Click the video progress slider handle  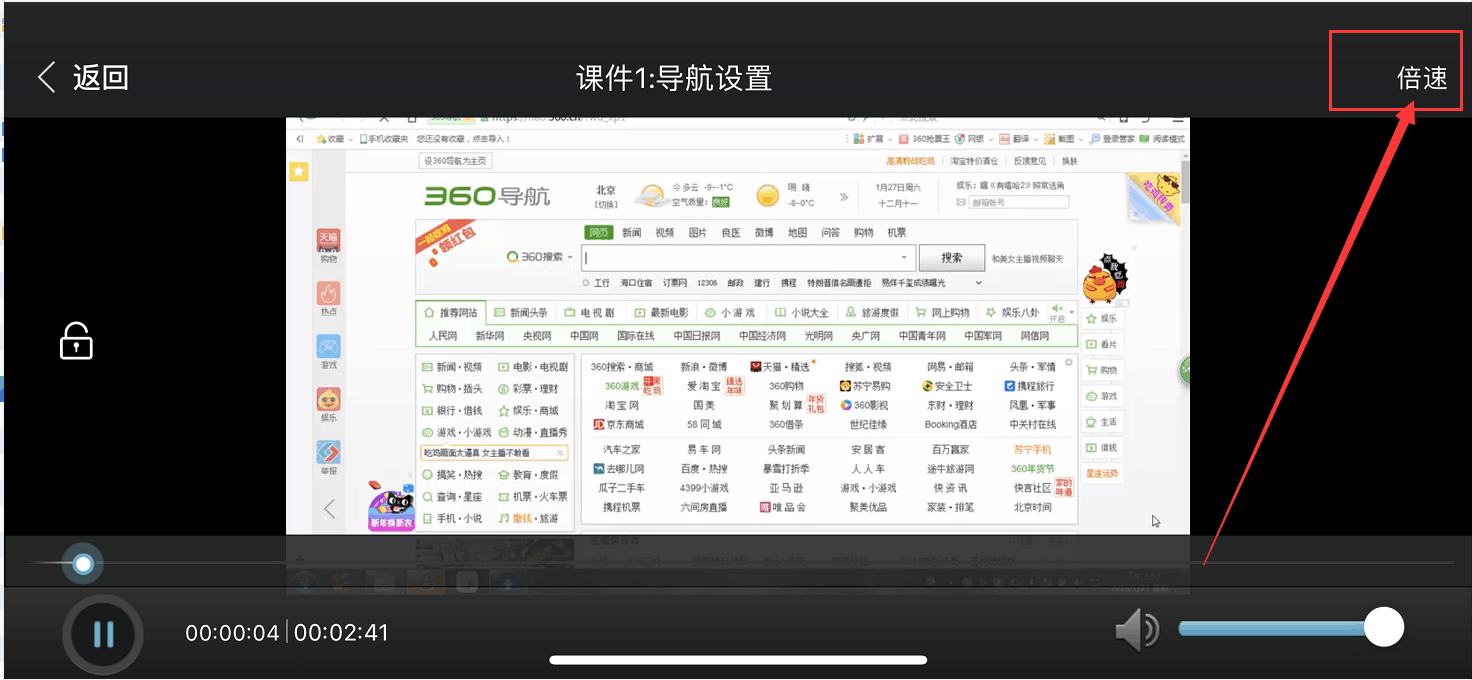(x=83, y=565)
